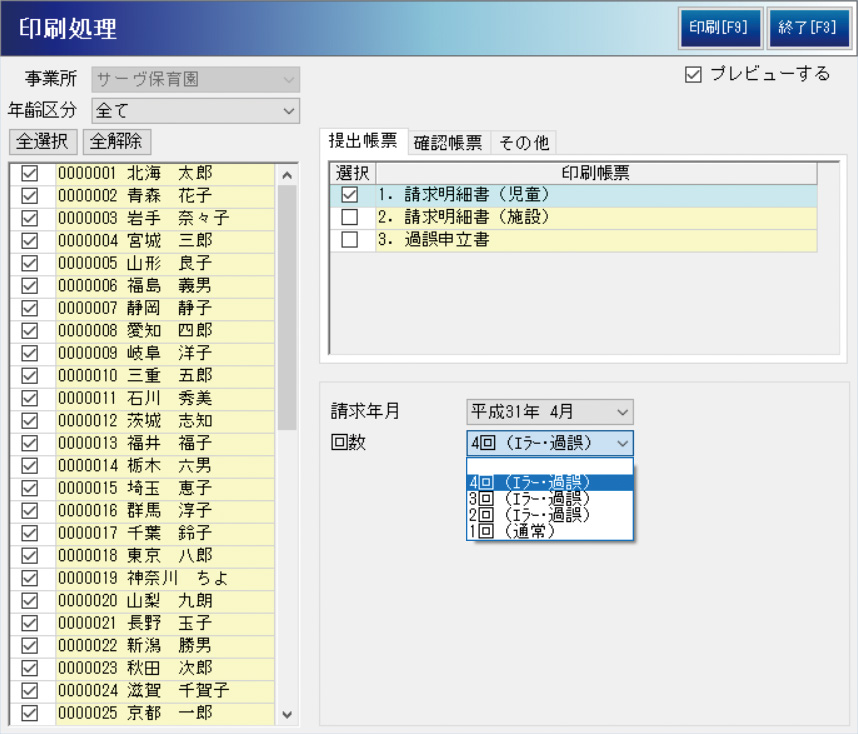
Task: Uncheck the box for 0000001 北海 太郎
Action: tap(30, 174)
